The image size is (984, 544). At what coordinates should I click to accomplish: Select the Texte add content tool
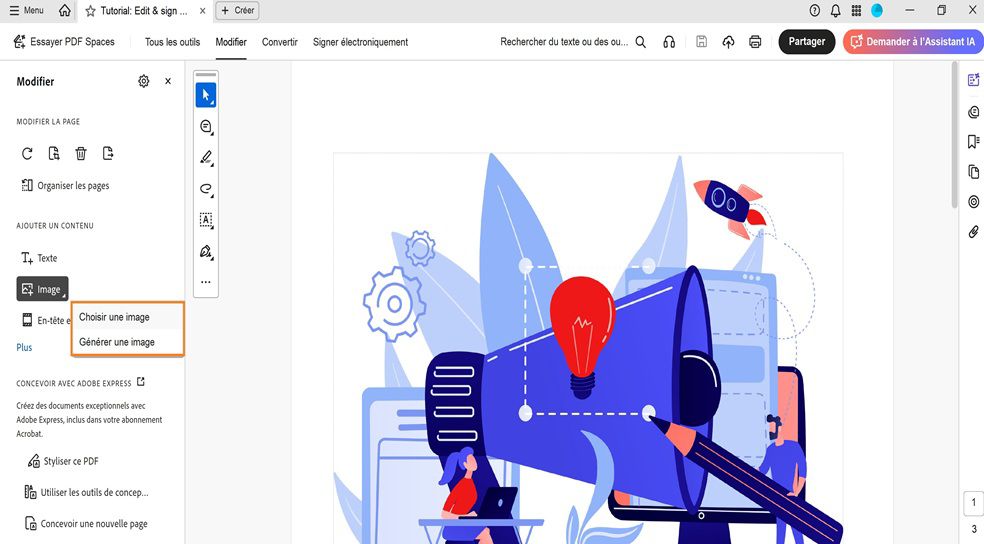(39, 258)
